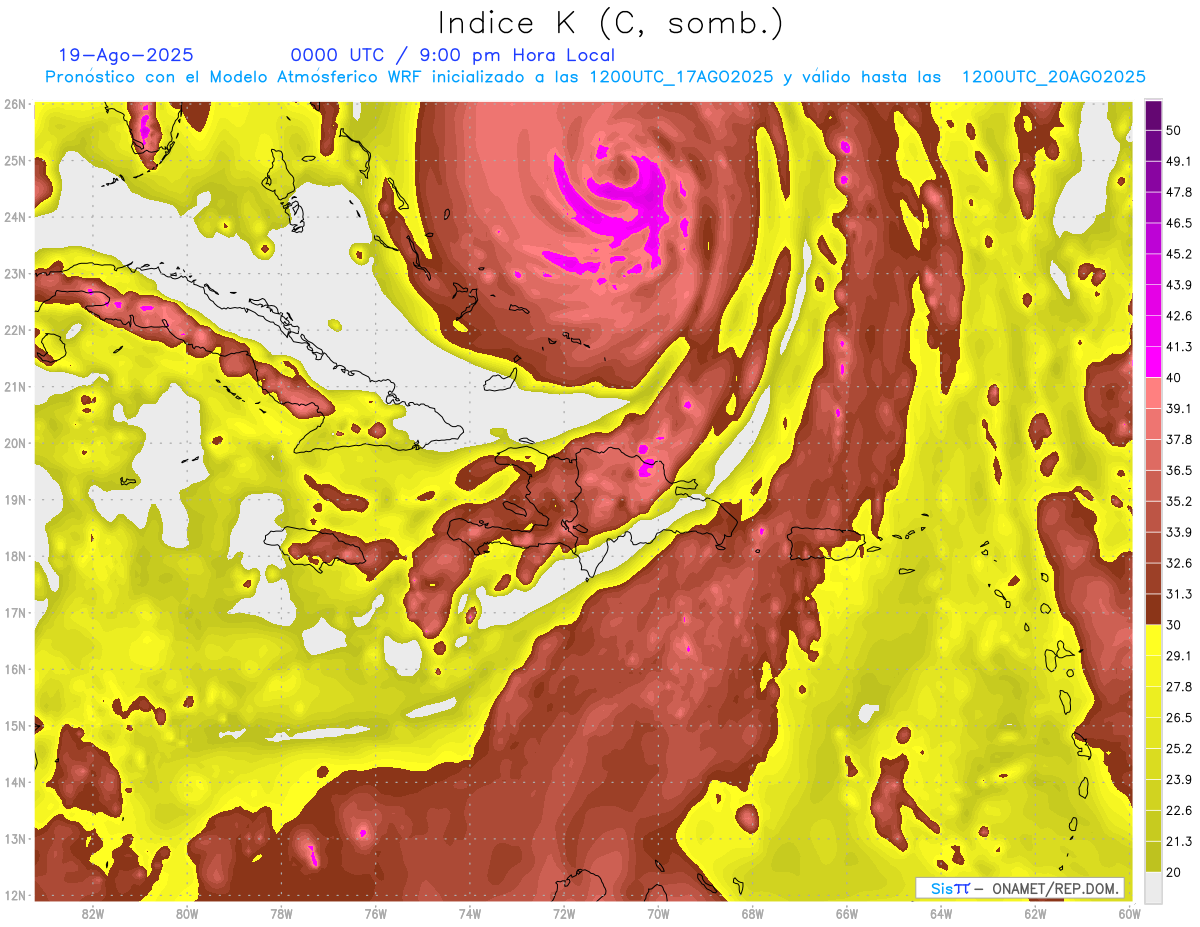Click the '25.2' color scale value
Image resolution: width=1200 pixels, height=927 pixels.
coord(1178,749)
